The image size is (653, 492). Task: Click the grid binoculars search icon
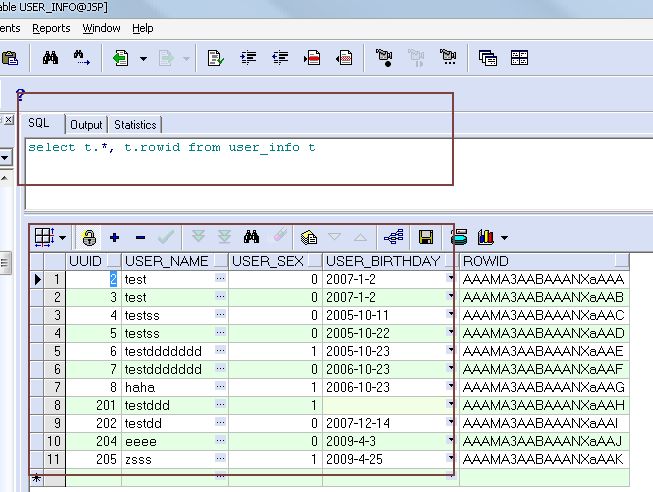click(x=251, y=237)
